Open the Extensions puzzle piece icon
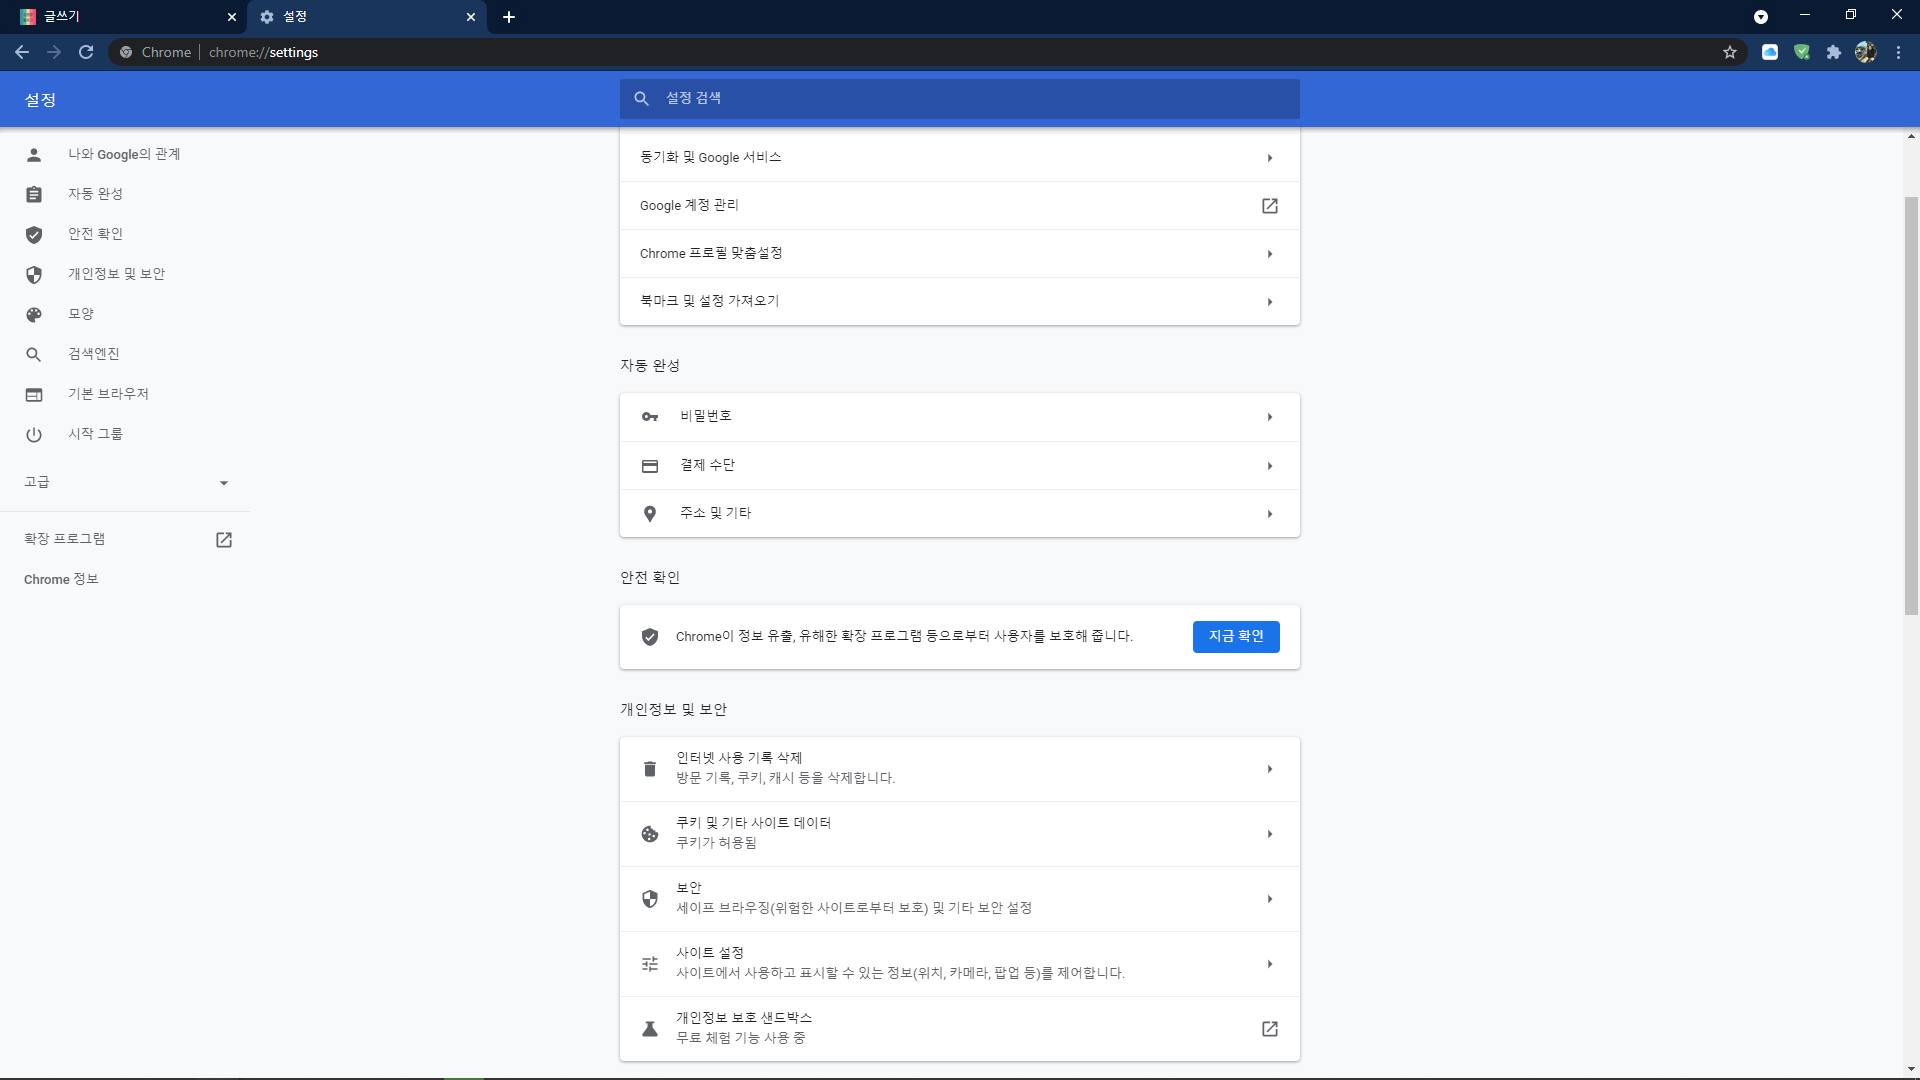The width and height of the screenshot is (1920, 1080). click(x=1833, y=52)
